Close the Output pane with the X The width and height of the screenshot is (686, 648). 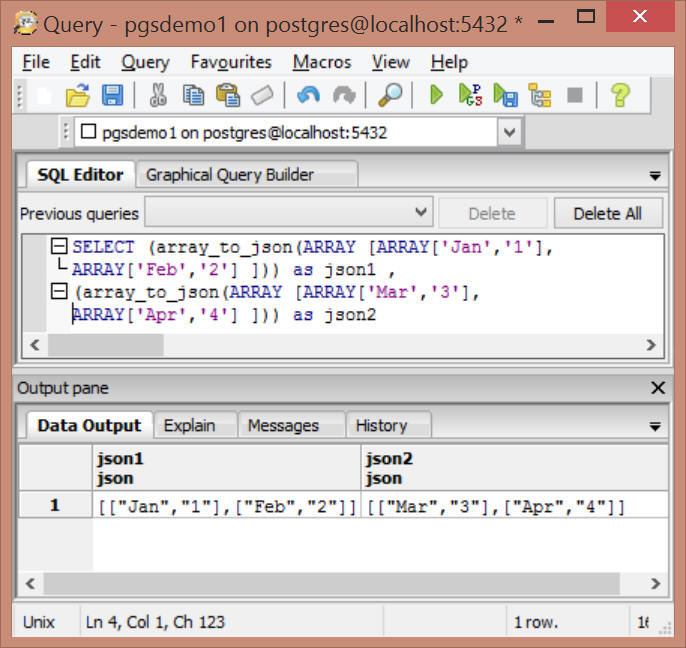click(x=658, y=388)
